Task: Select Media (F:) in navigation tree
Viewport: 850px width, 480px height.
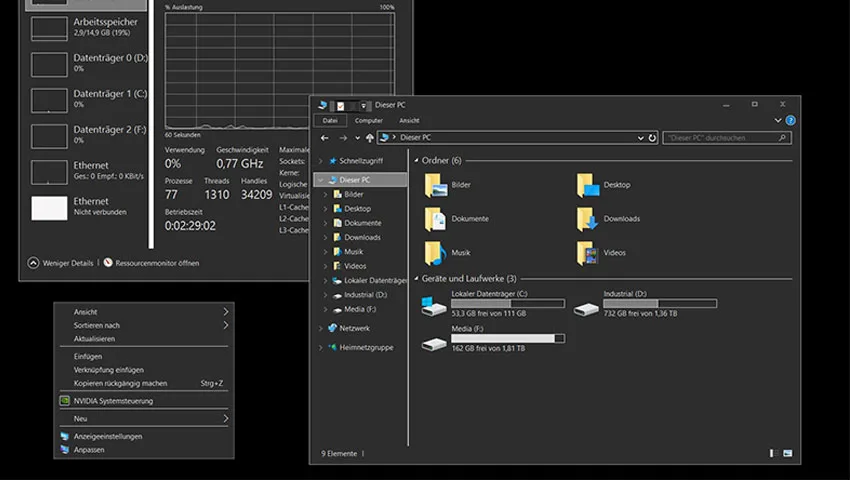Action: [360, 309]
